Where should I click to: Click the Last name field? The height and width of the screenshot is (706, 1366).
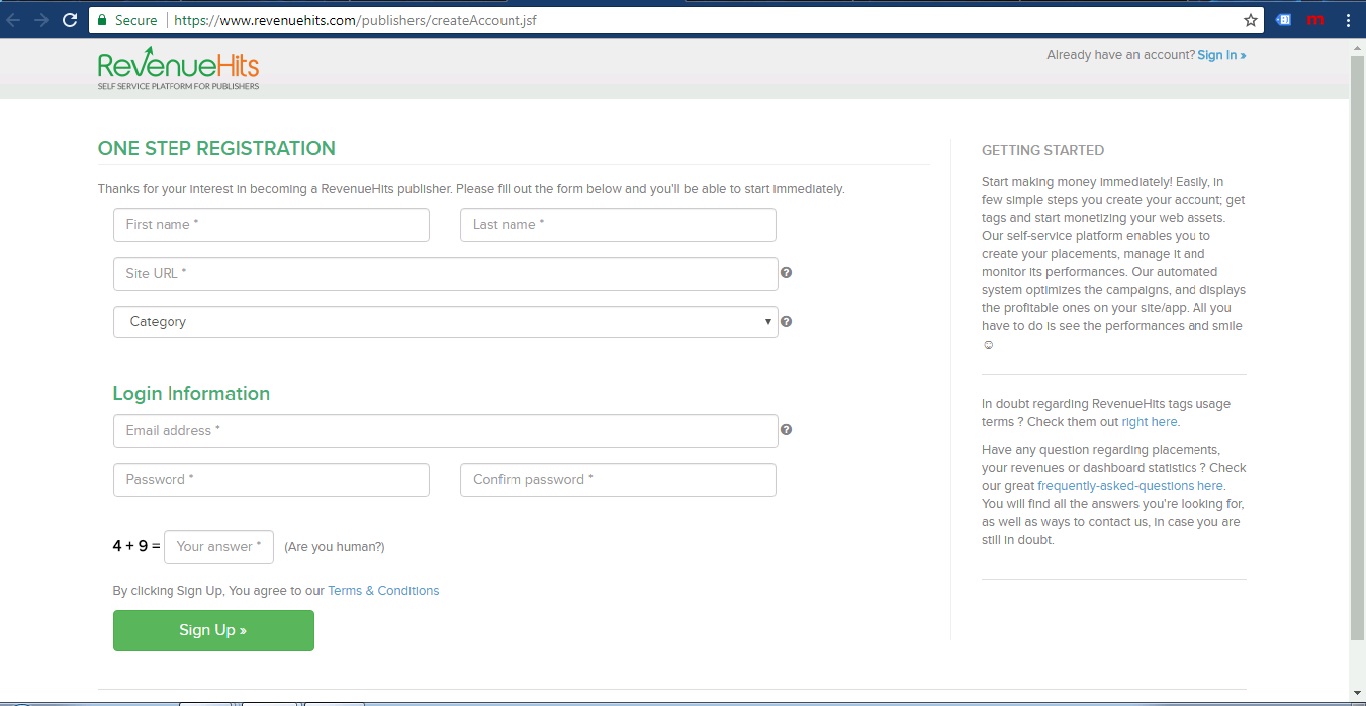(618, 225)
